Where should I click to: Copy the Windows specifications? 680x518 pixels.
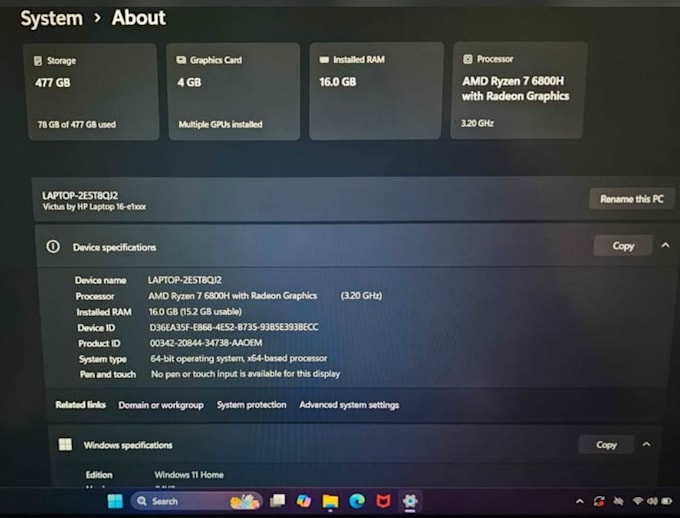pyautogui.click(x=606, y=445)
